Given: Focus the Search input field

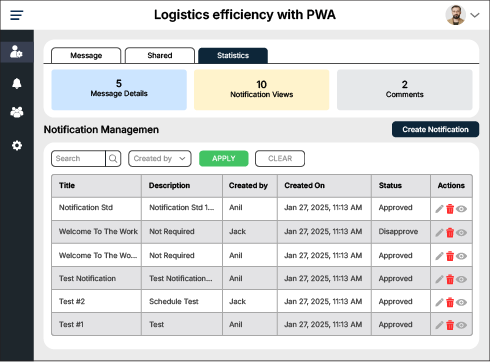Looking at the screenshot, I should [78, 158].
